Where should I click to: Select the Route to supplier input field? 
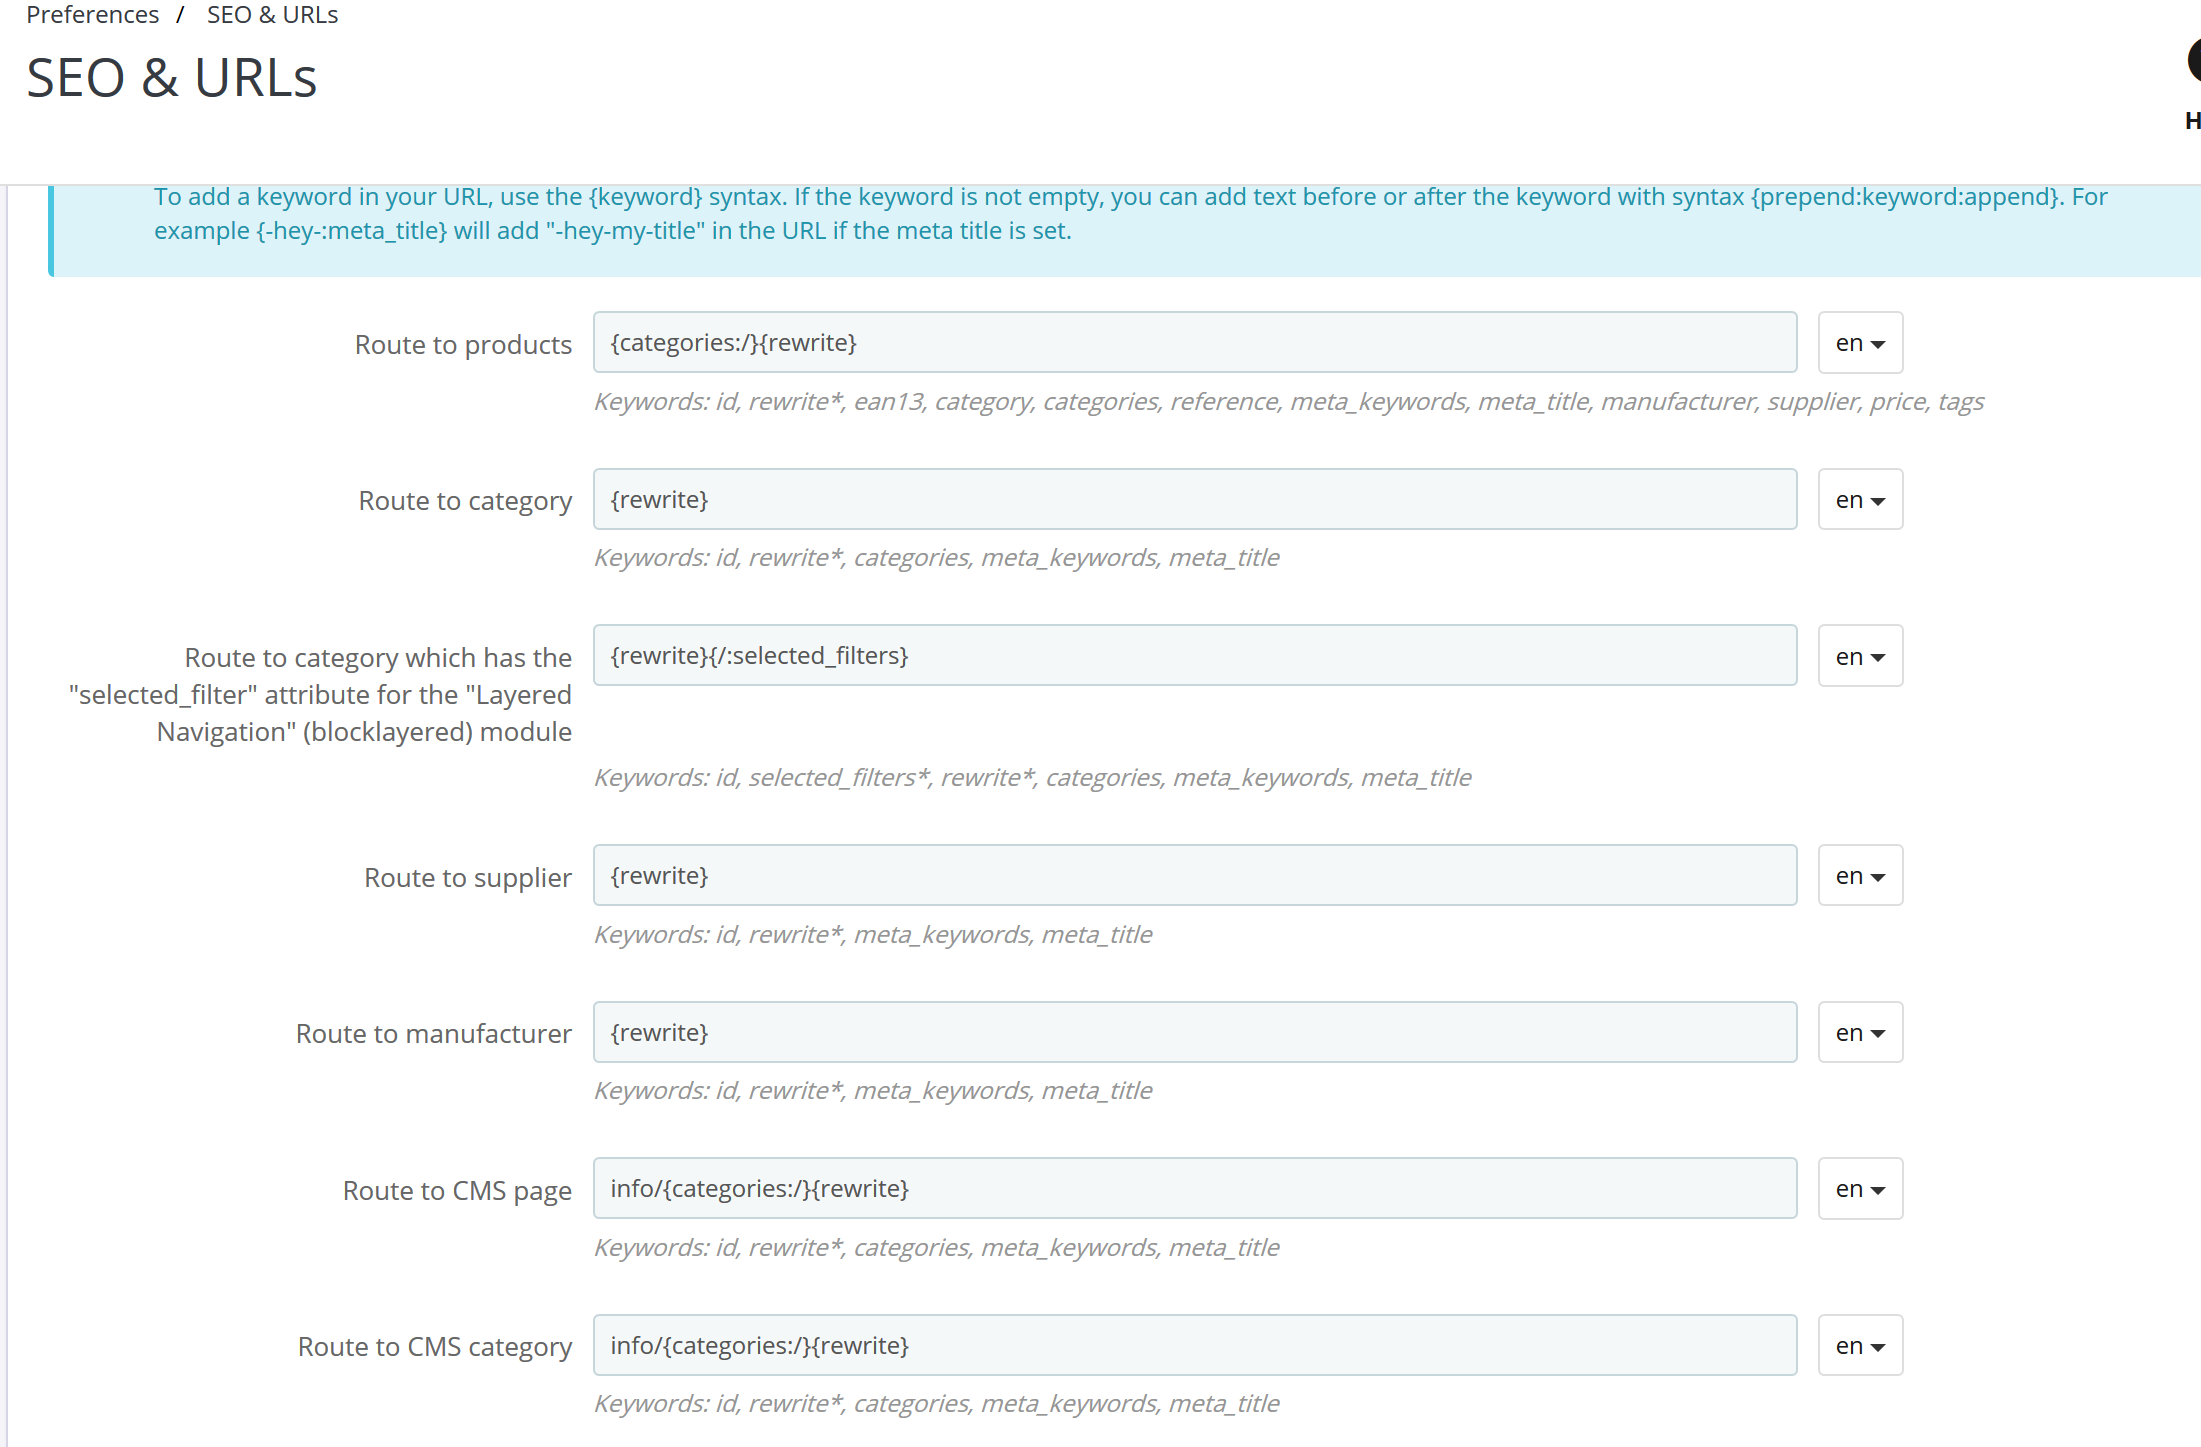point(1194,876)
